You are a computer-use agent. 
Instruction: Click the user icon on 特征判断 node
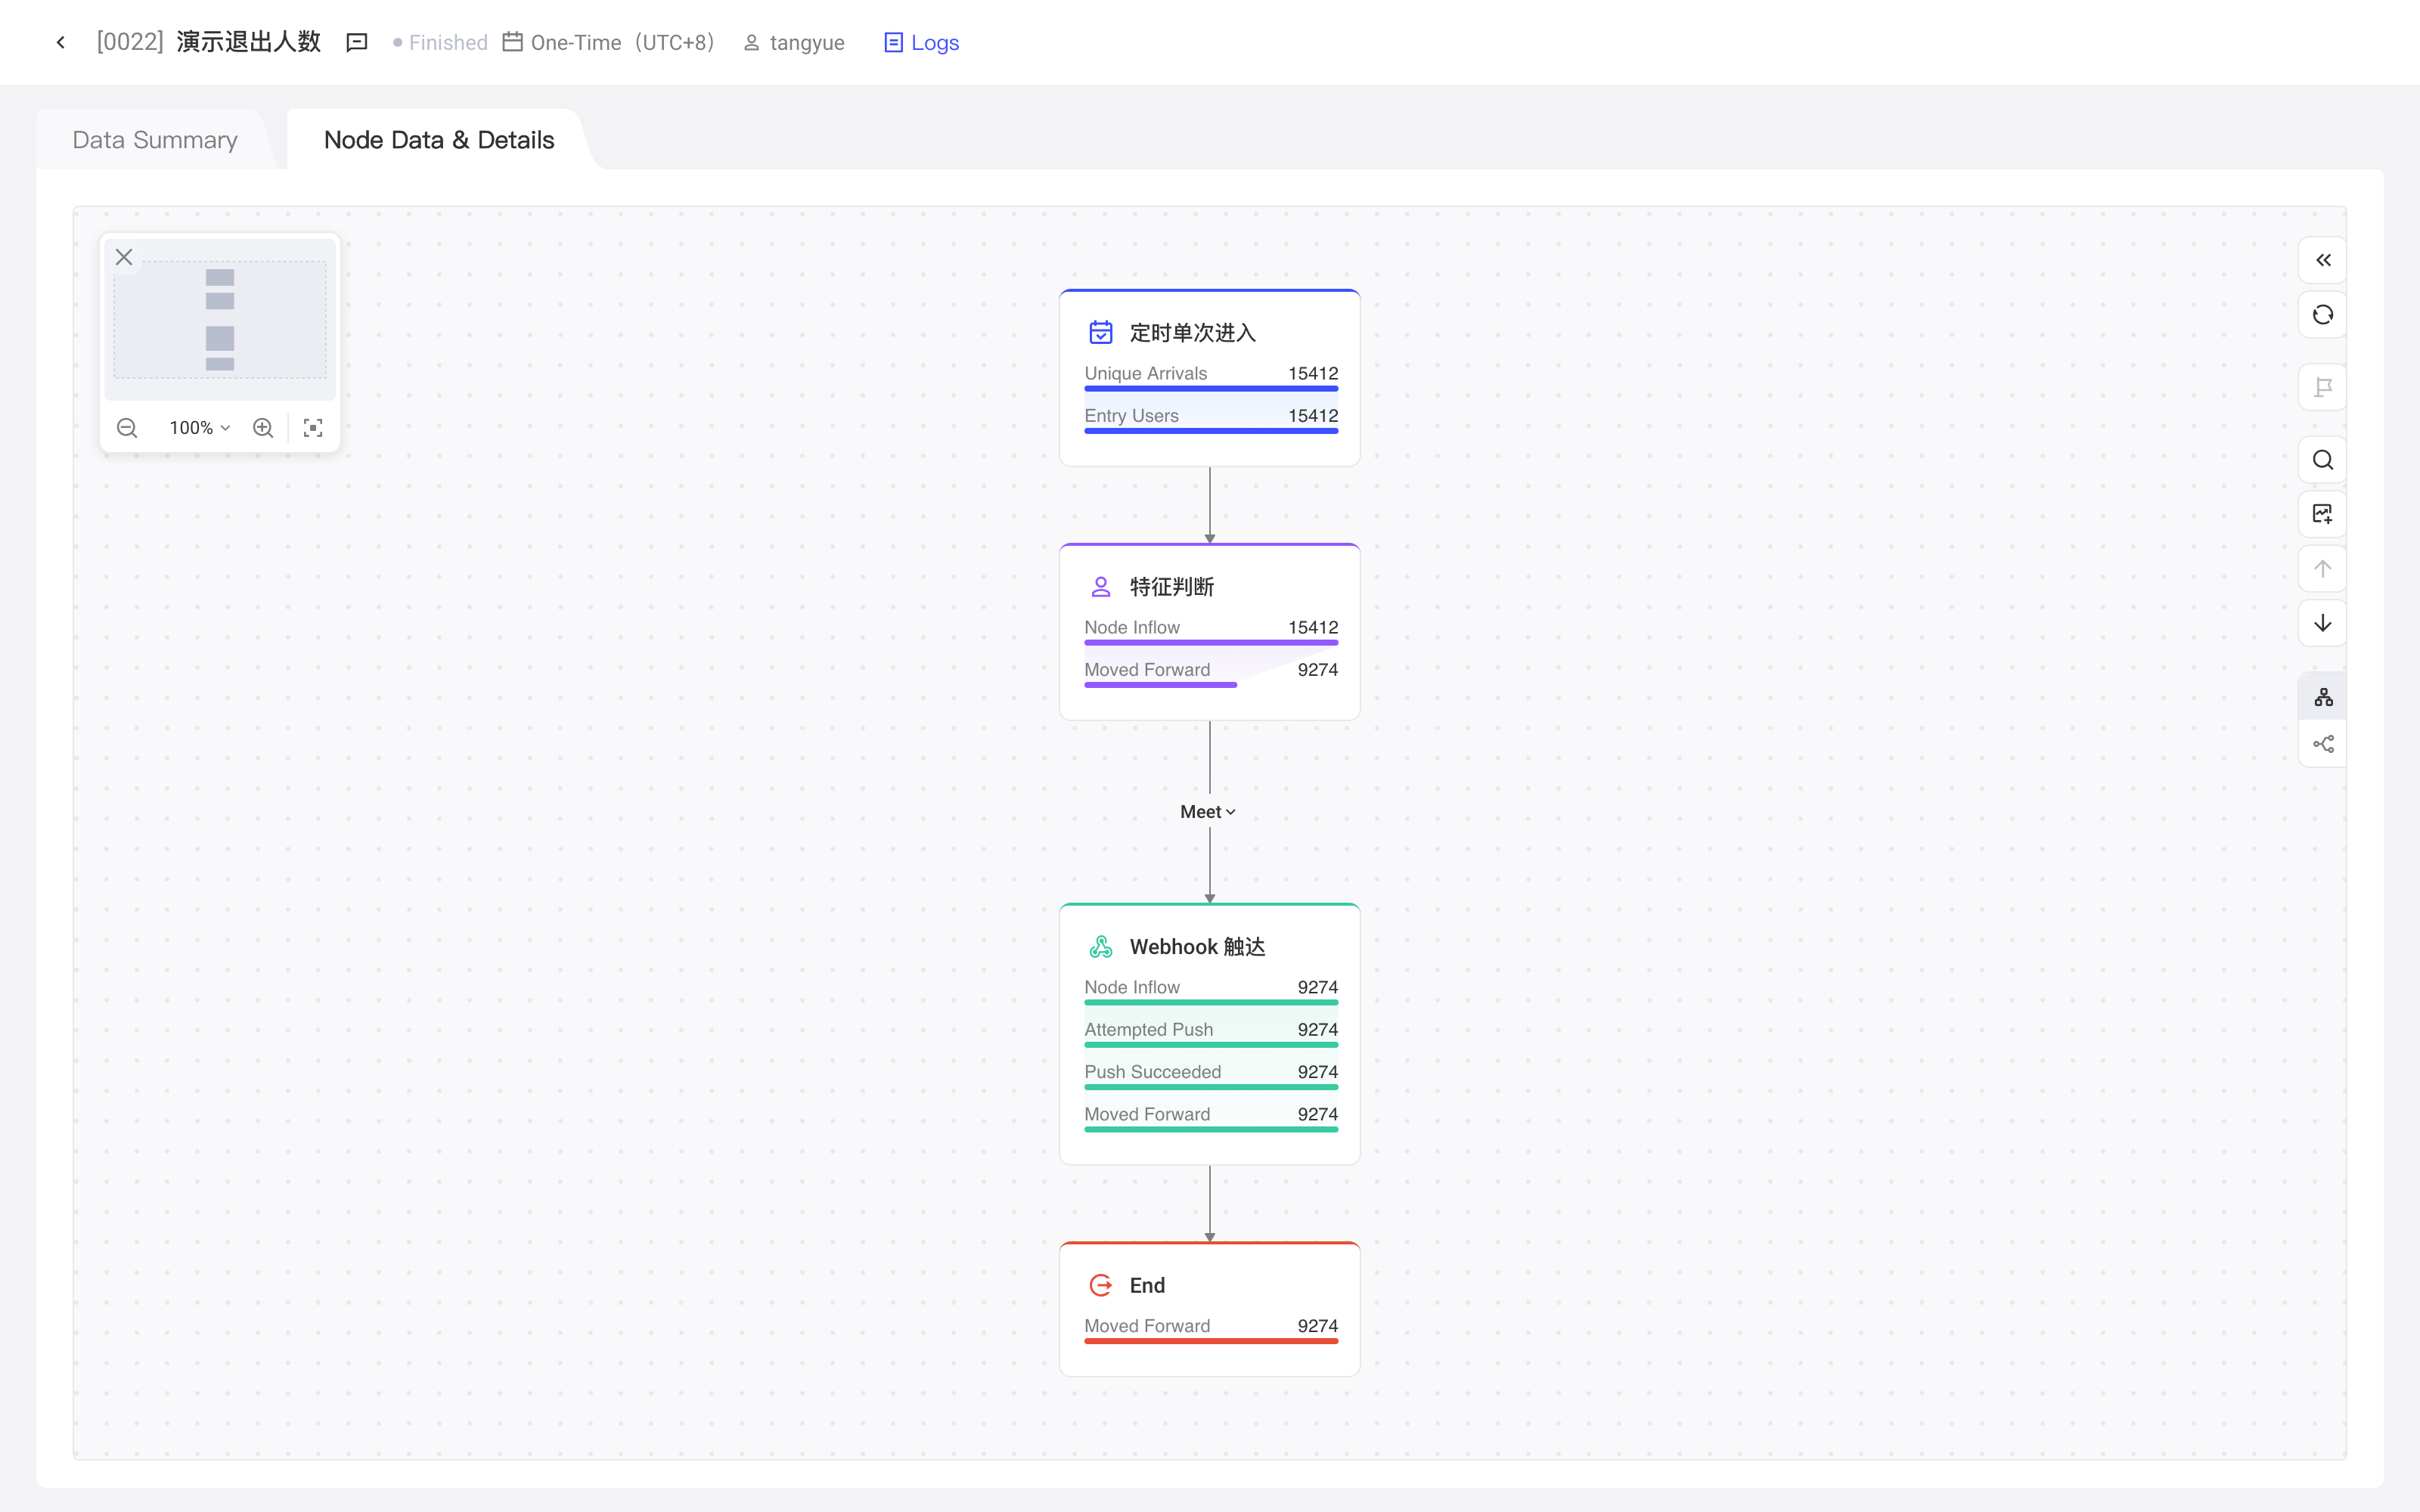point(1100,586)
